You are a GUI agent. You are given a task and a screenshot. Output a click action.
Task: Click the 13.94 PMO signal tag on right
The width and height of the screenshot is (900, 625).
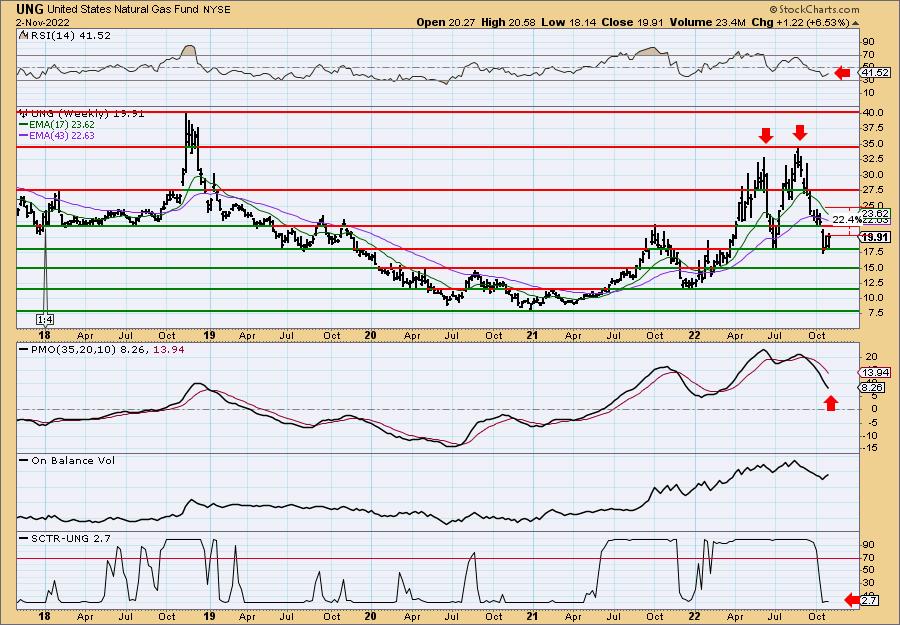click(x=876, y=373)
